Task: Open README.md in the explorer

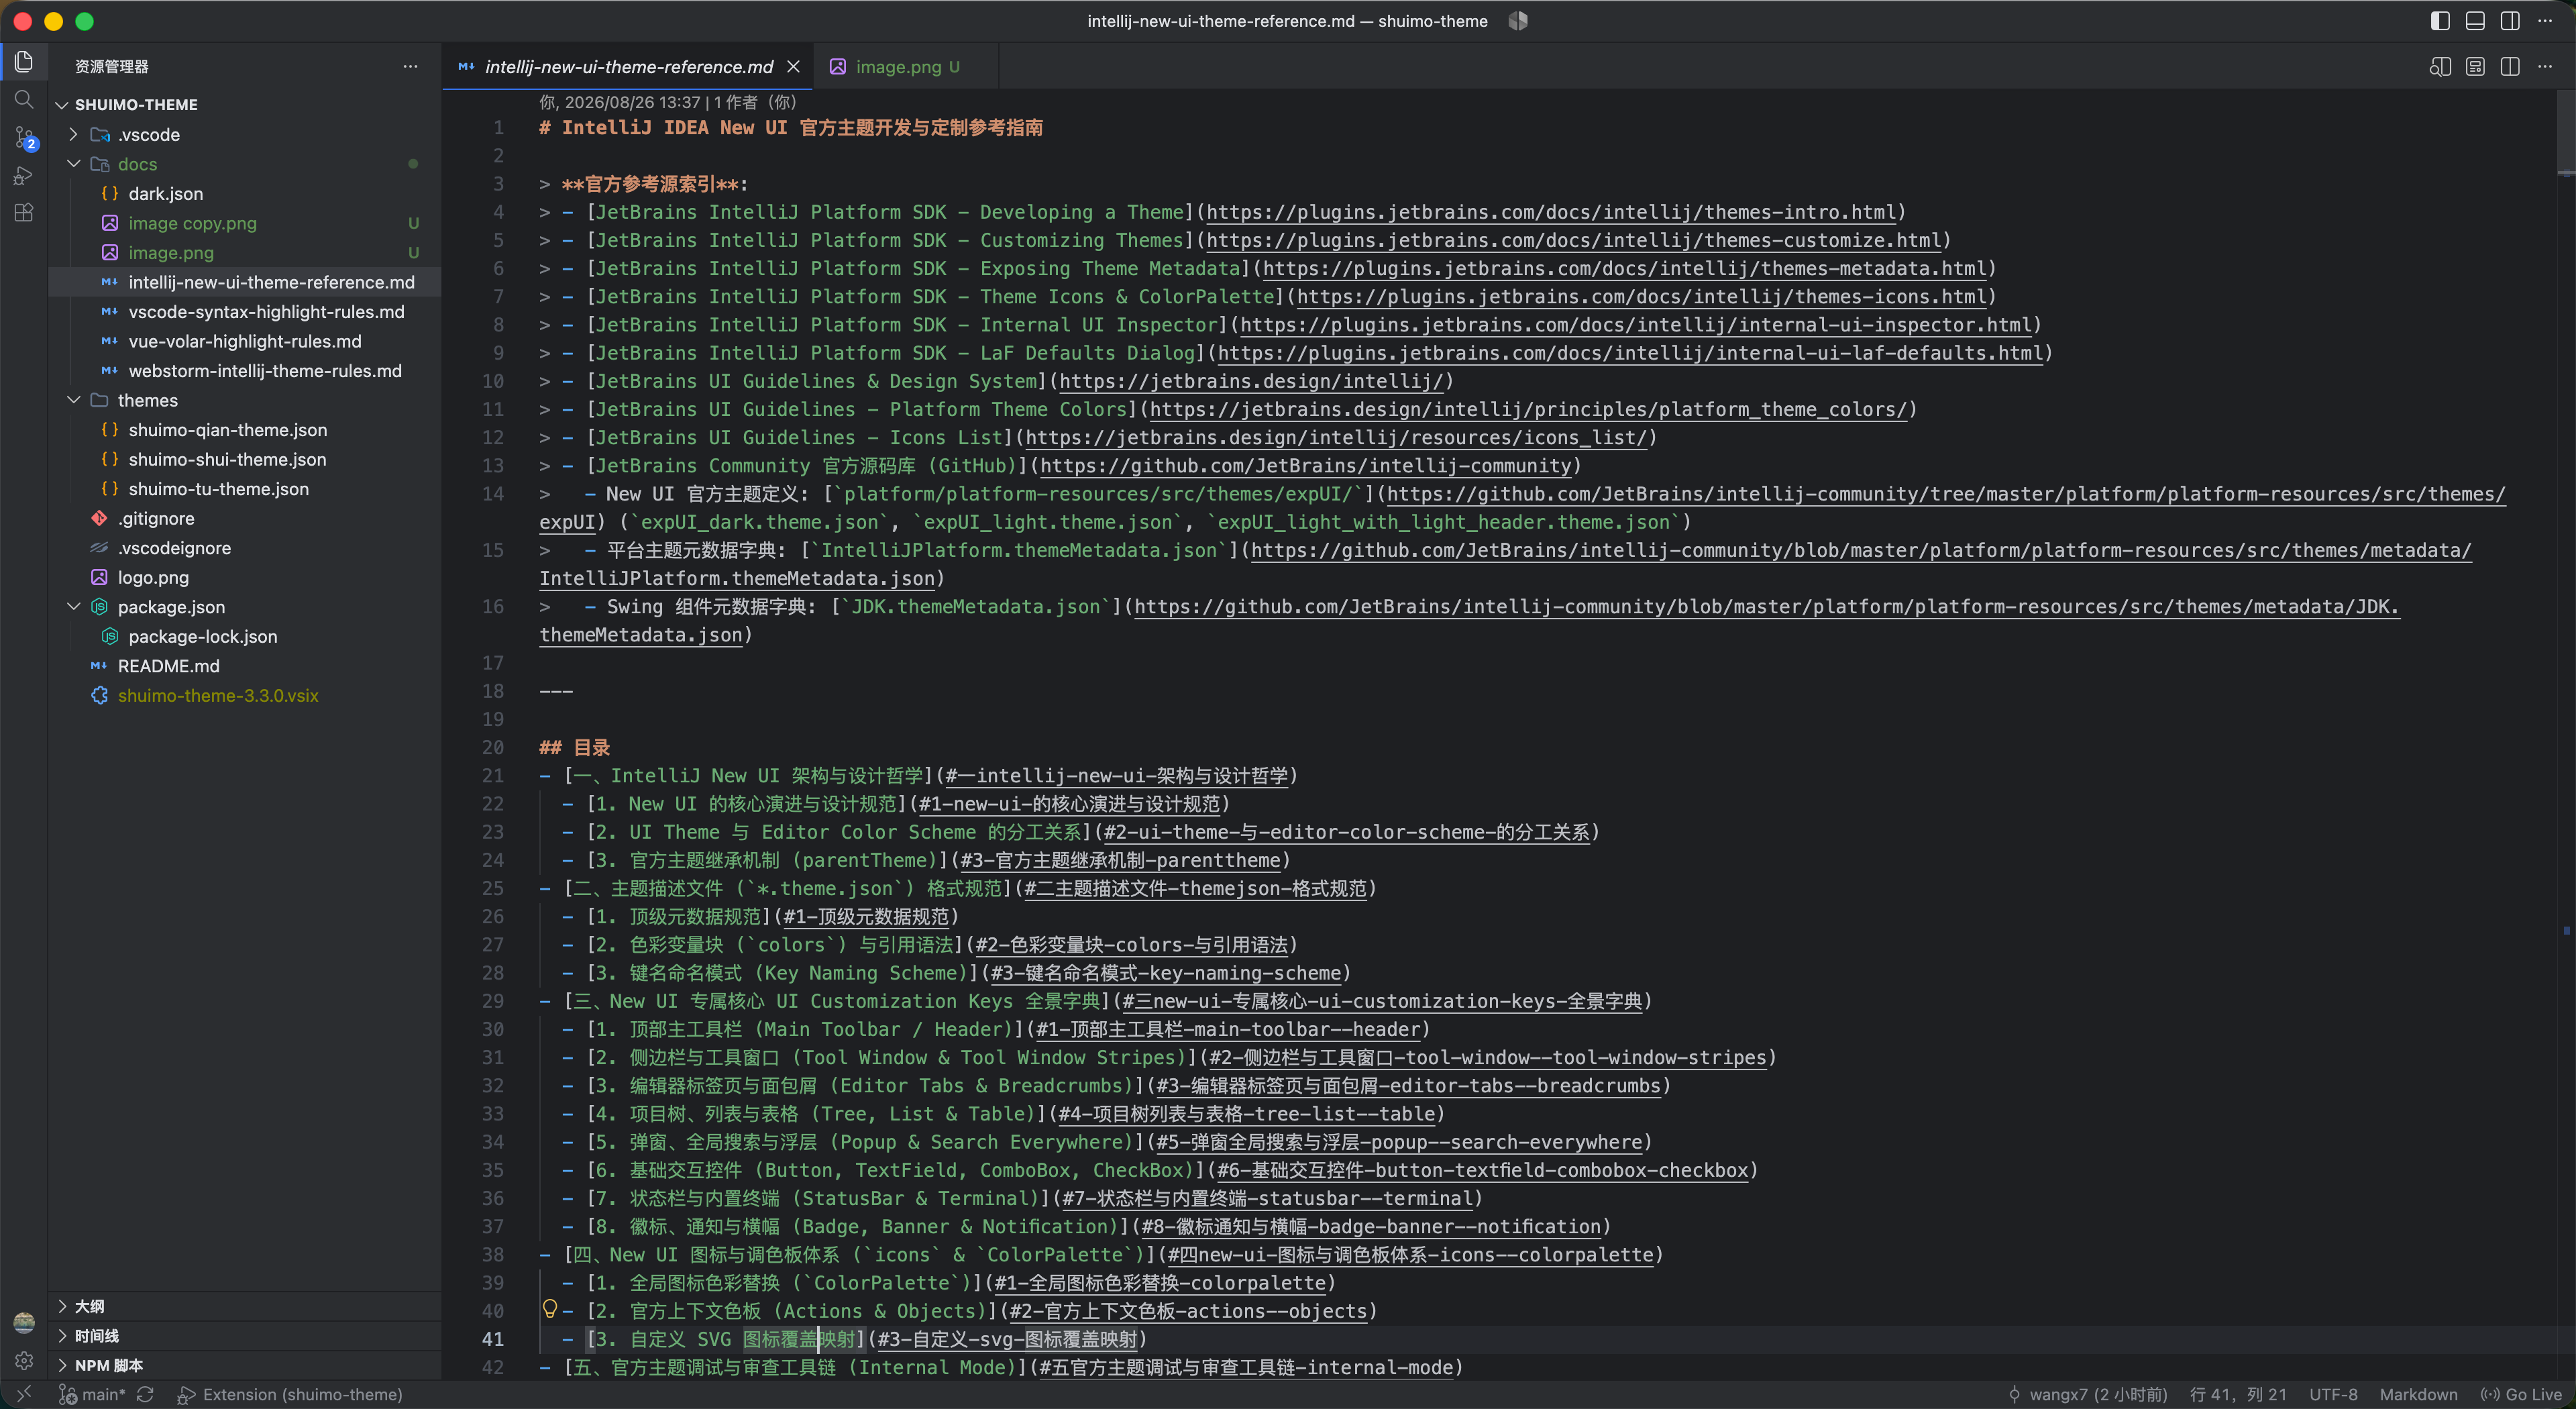Action: [x=244, y=666]
